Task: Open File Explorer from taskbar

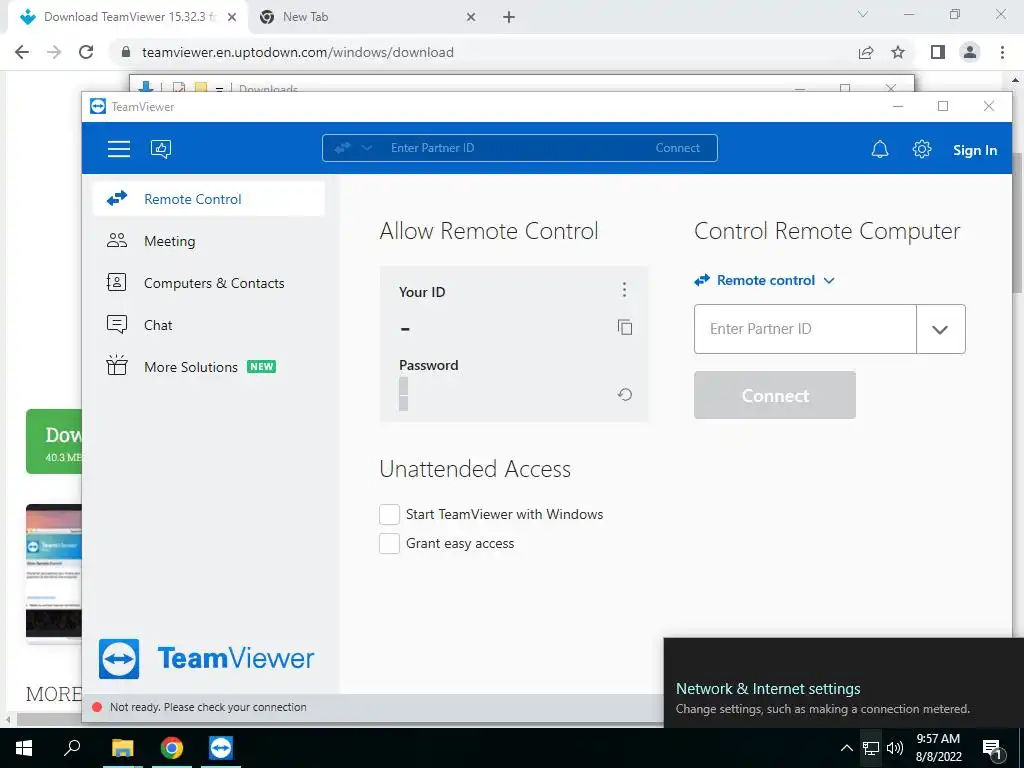Action: 122,748
